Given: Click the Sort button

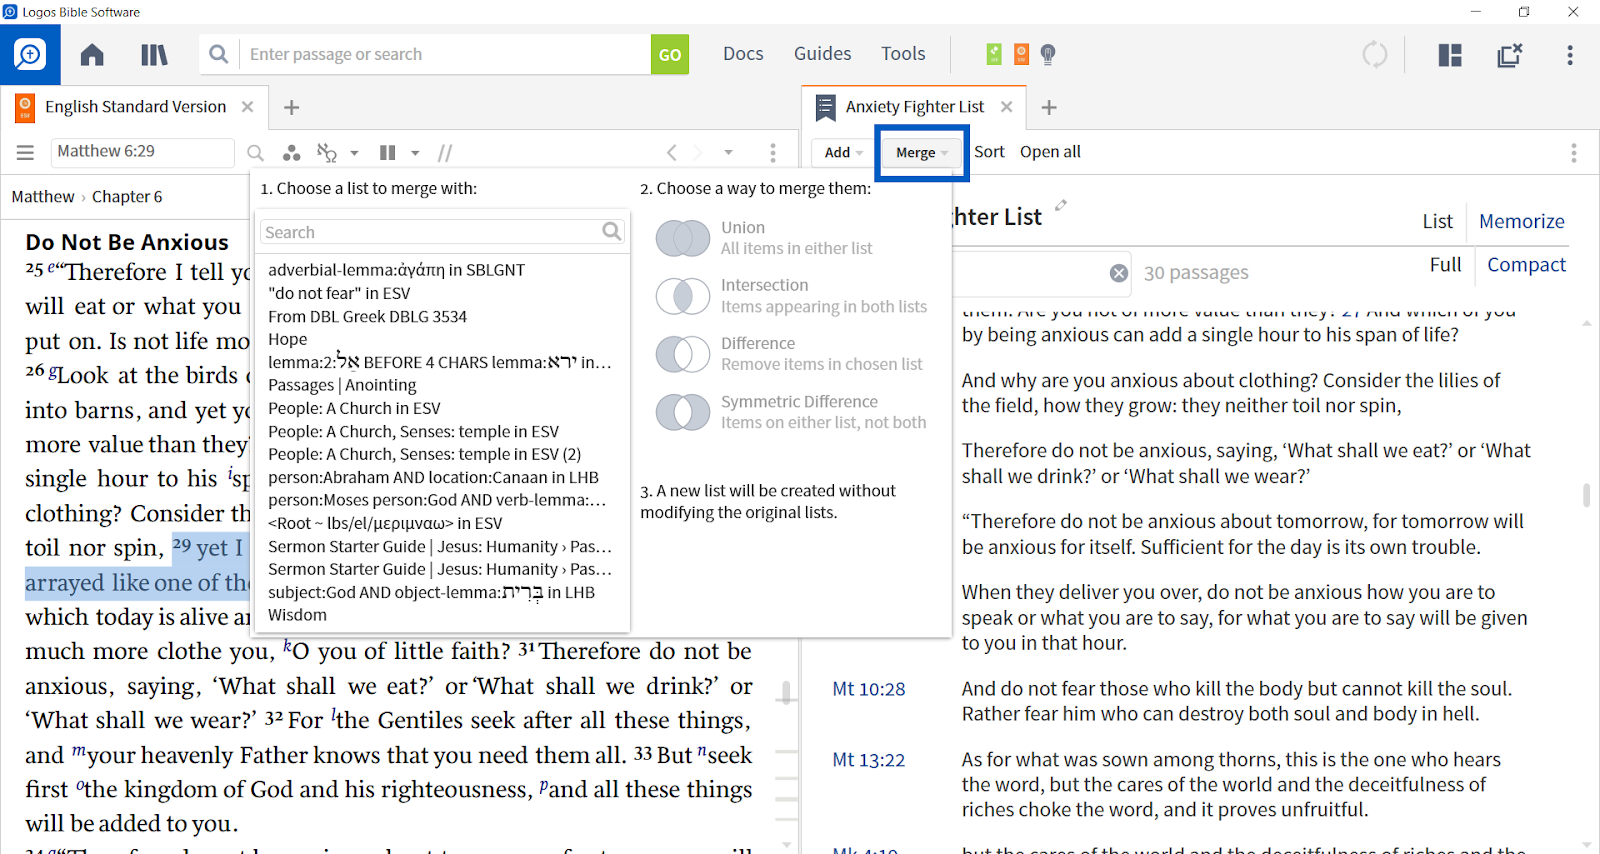Looking at the screenshot, I should [x=989, y=152].
